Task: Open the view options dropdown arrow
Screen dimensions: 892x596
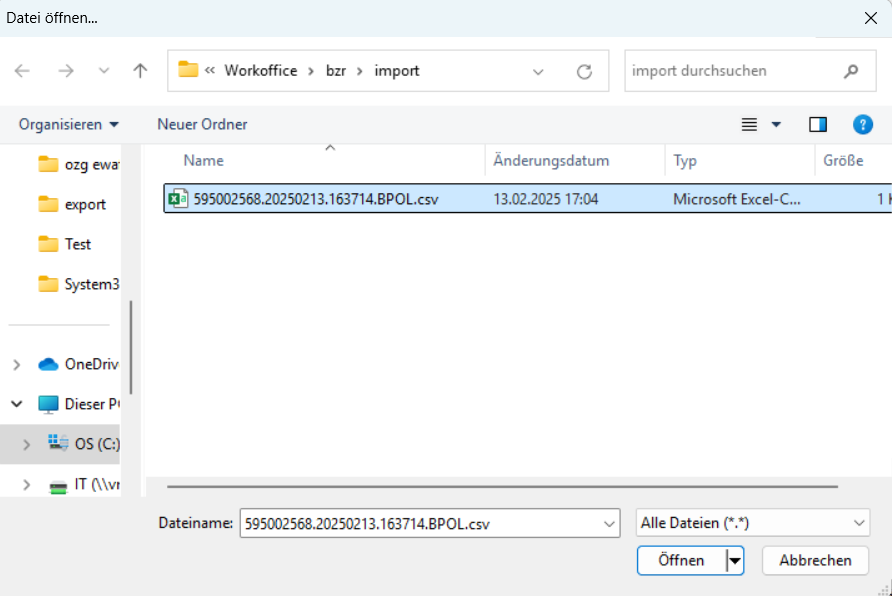Action: pos(776,124)
